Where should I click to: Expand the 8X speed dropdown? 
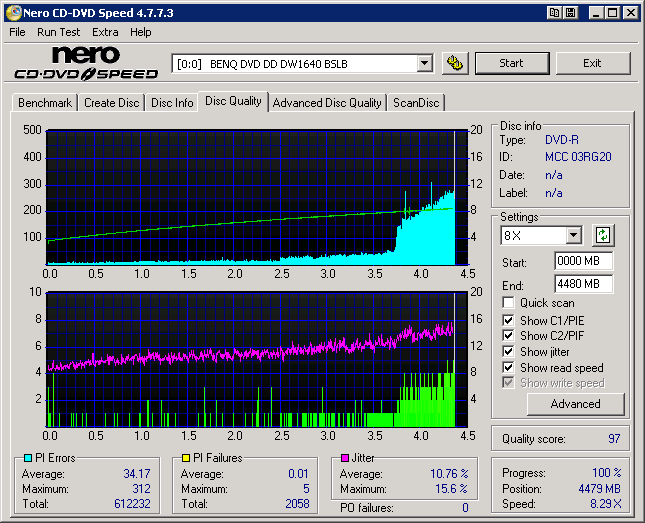pyautogui.click(x=573, y=236)
